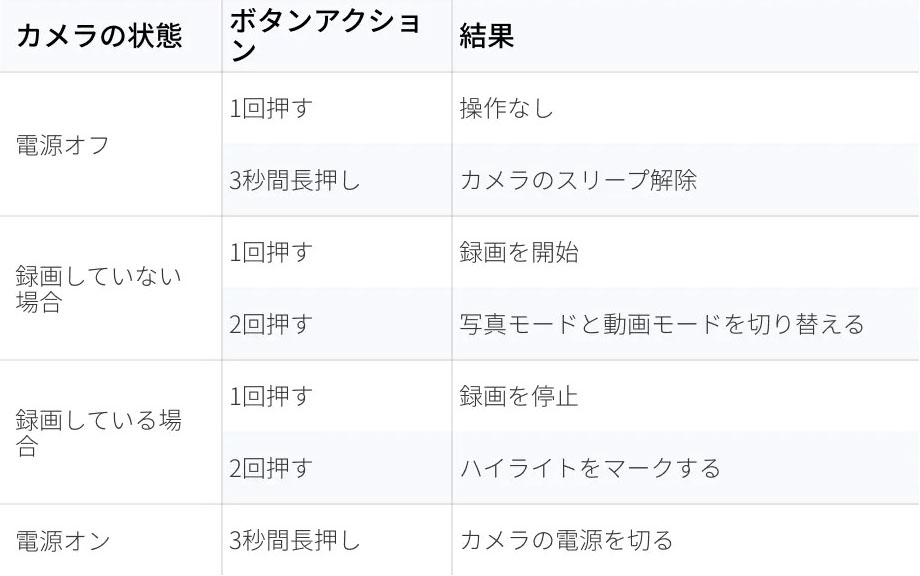Click the カメラのスリープ解除 result text
This screenshot has width=920, height=576.
(578, 181)
